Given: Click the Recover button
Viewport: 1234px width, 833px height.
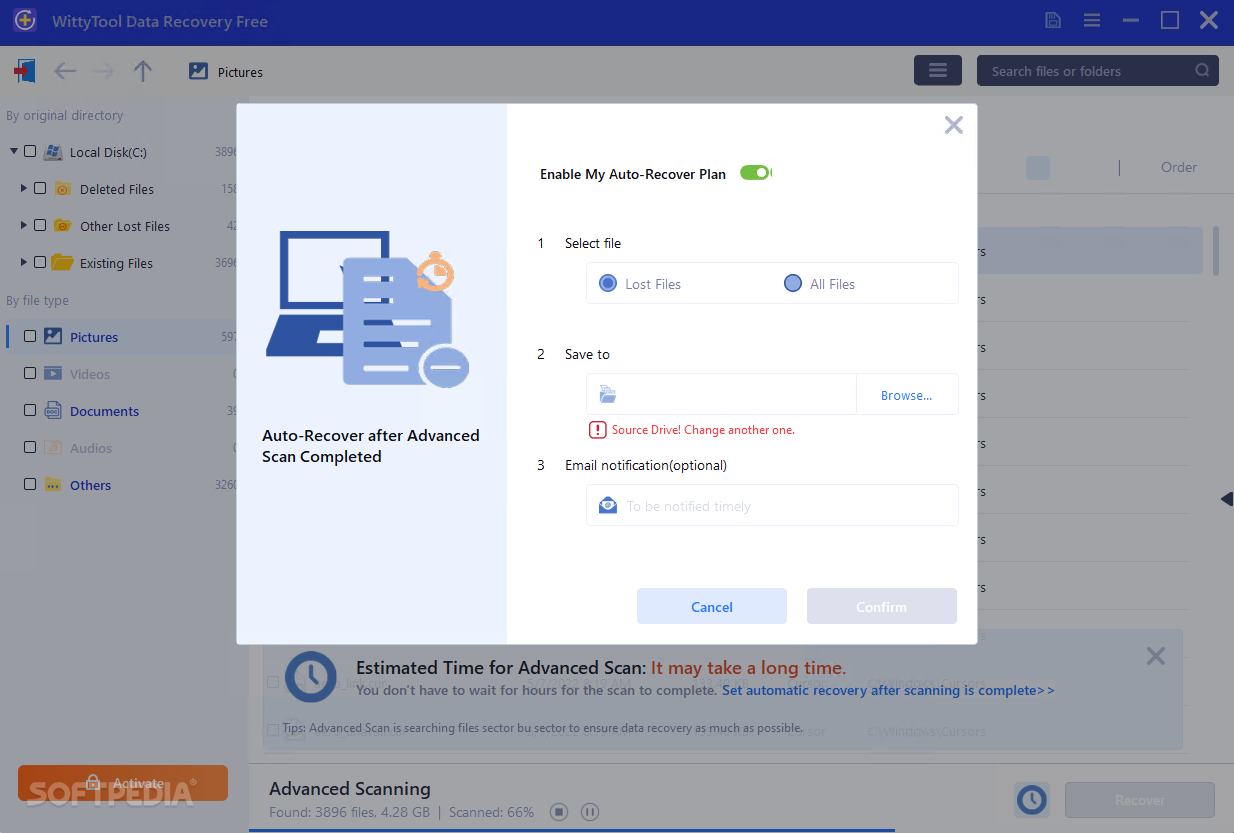Looking at the screenshot, I should tap(1140, 800).
